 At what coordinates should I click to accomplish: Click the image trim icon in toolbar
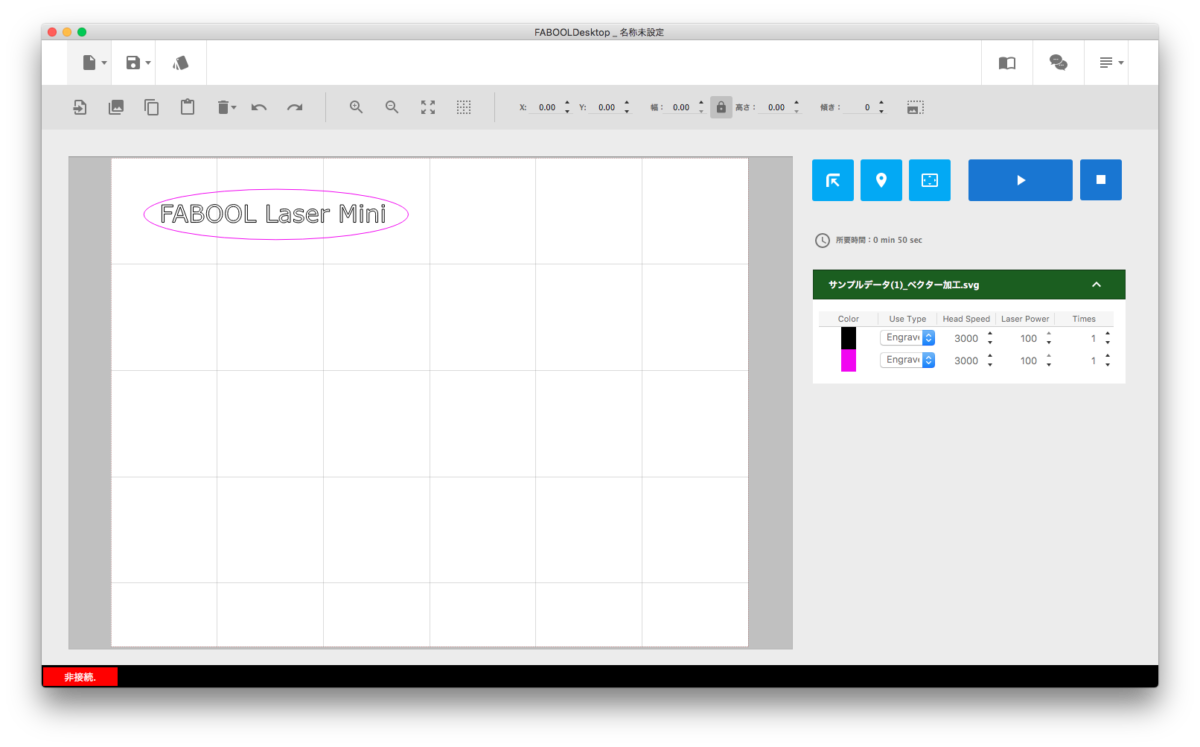pos(915,107)
